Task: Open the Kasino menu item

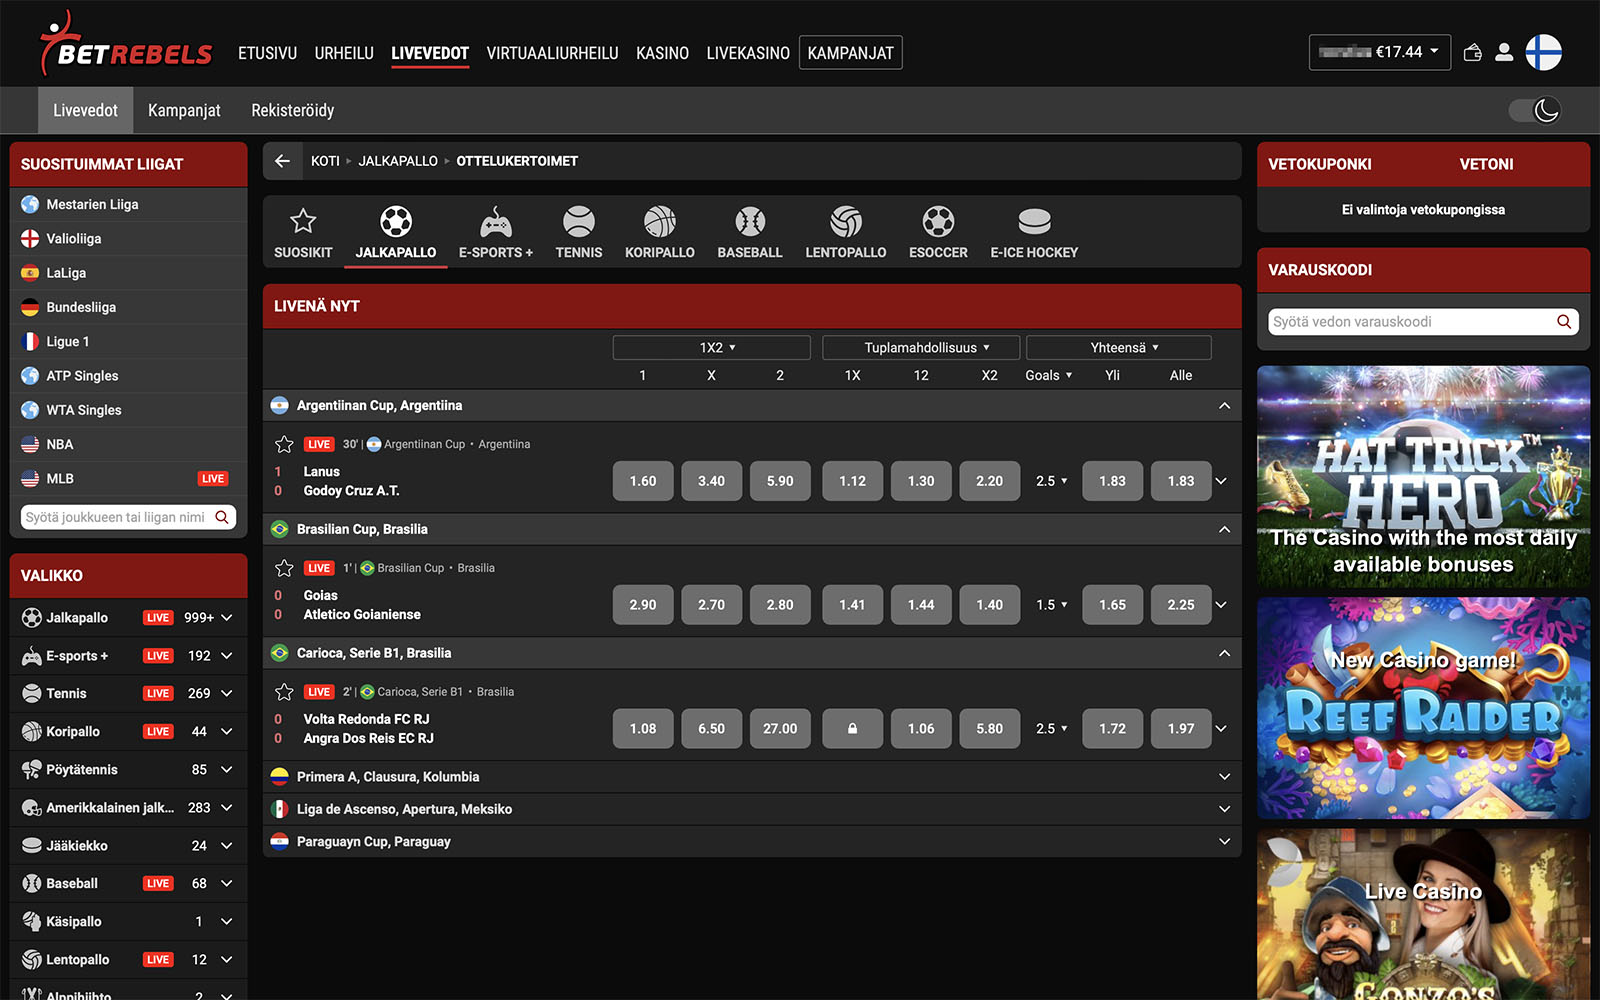Action: pos(662,53)
